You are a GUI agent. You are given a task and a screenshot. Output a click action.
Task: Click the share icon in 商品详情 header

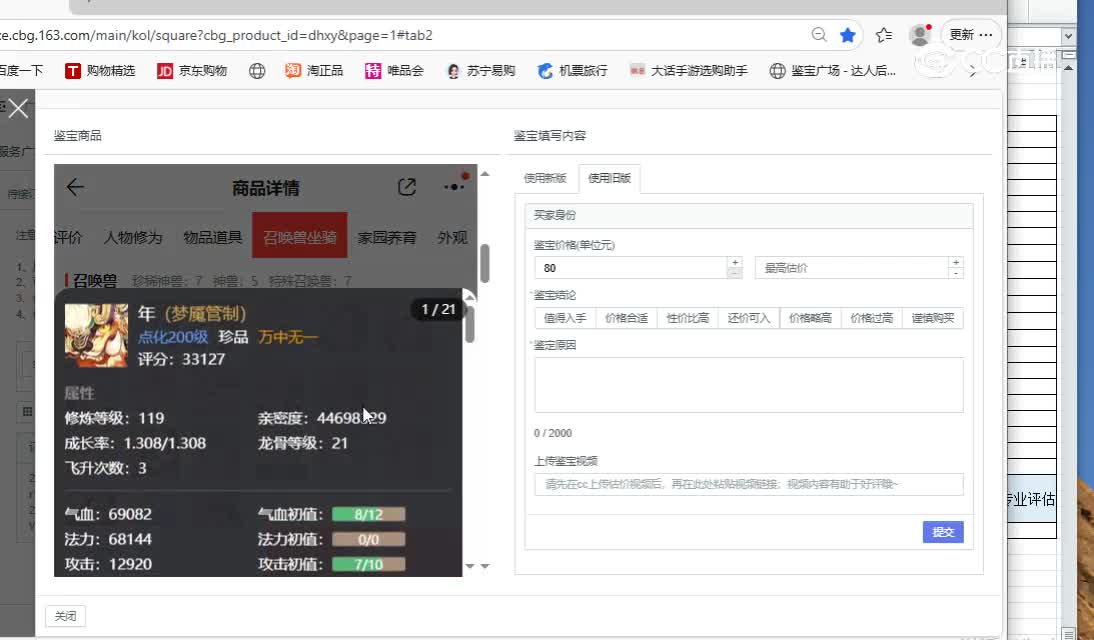click(407, 187)
